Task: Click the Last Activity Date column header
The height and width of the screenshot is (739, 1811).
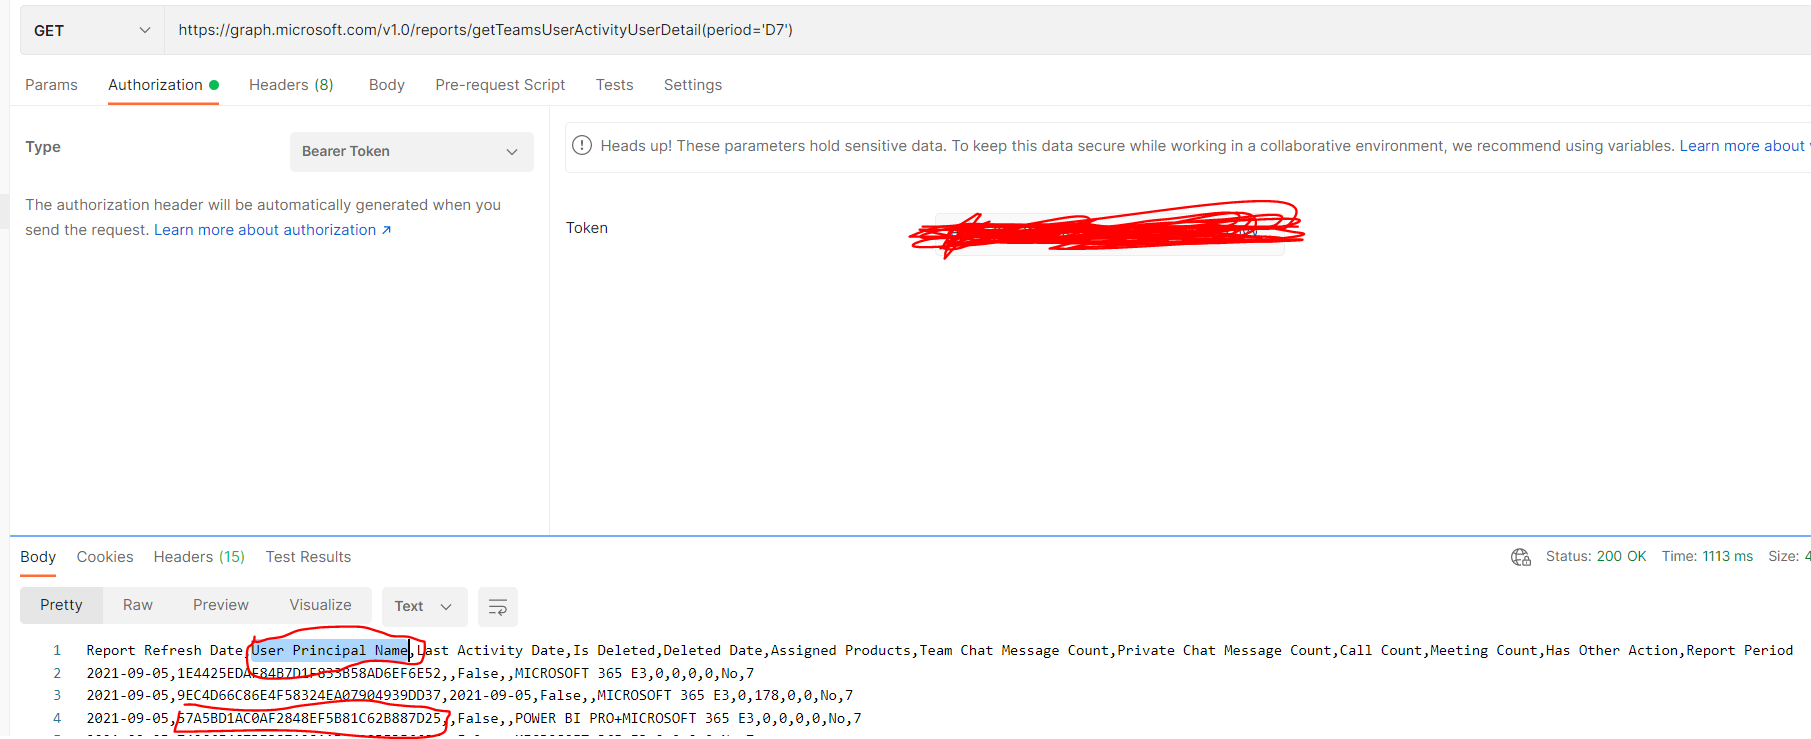Action: coord(491,650)
